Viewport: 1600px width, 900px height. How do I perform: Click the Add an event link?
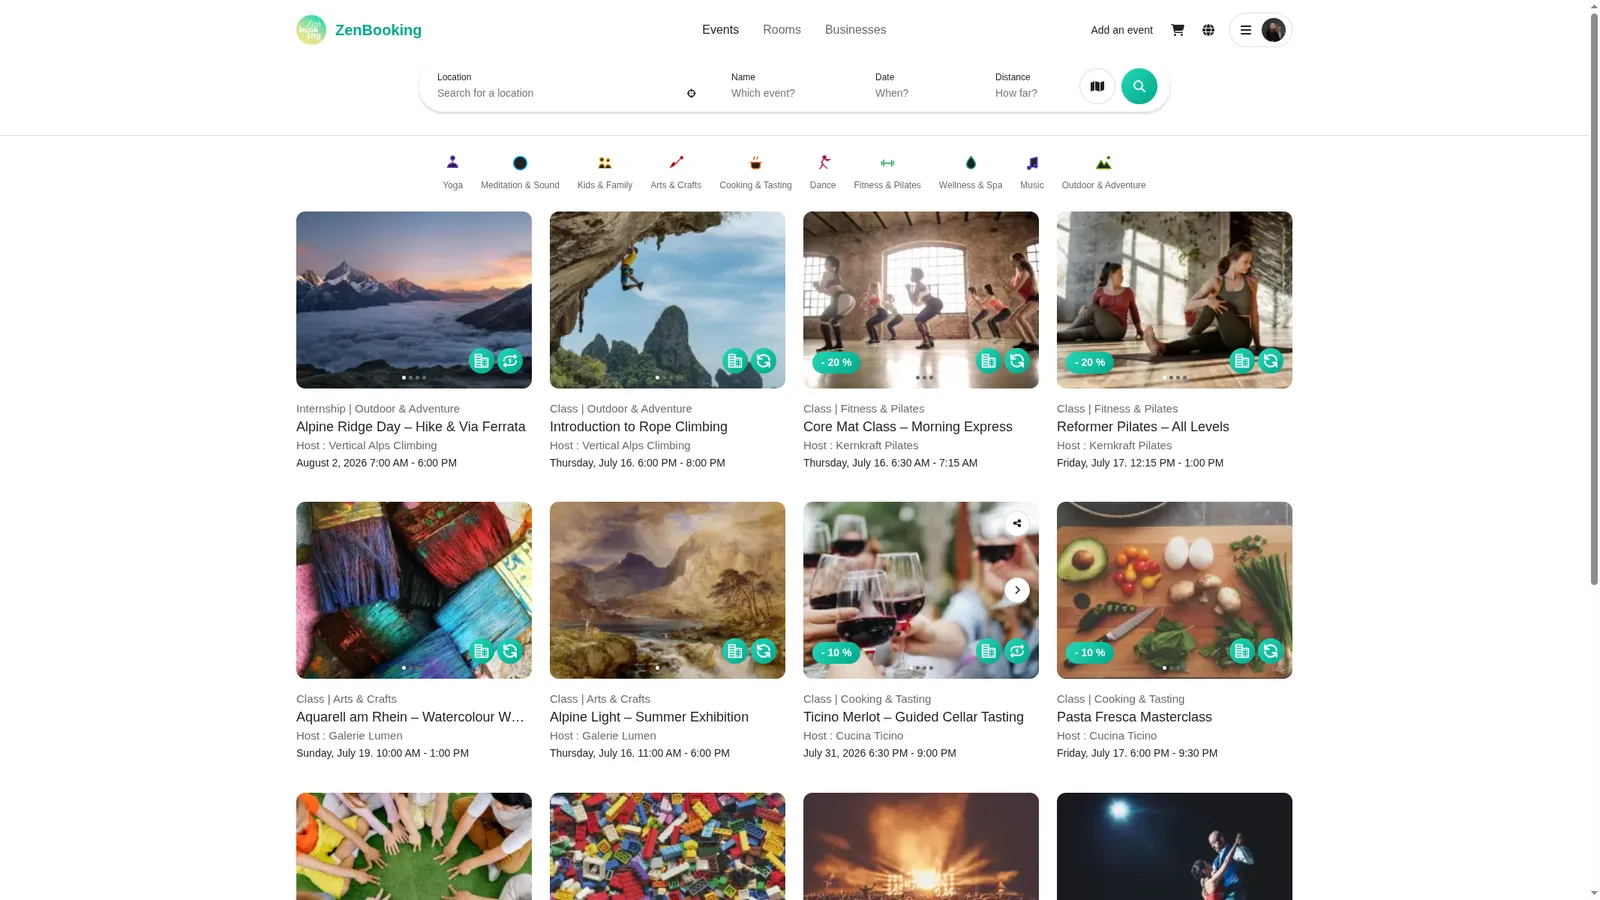pyautogui.click(x=1121, y=30)
